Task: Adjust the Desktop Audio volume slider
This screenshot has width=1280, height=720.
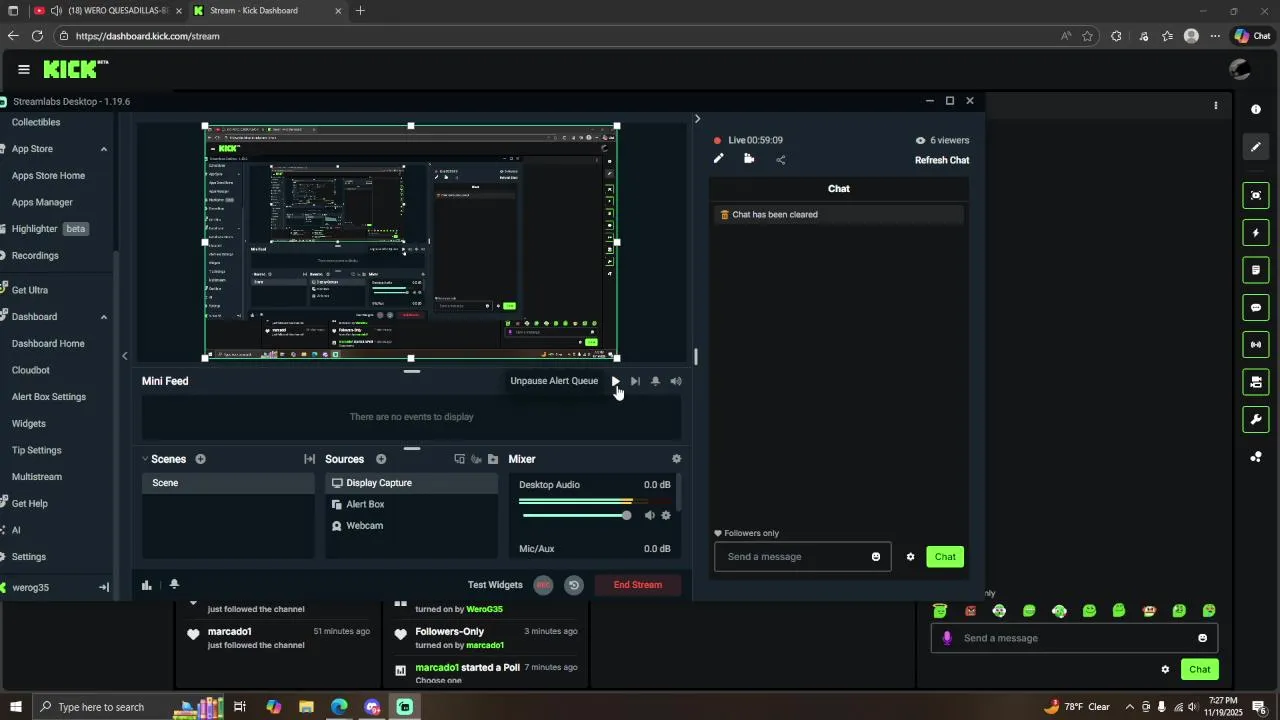Action: pyautogui.click(x=577, y=515)
